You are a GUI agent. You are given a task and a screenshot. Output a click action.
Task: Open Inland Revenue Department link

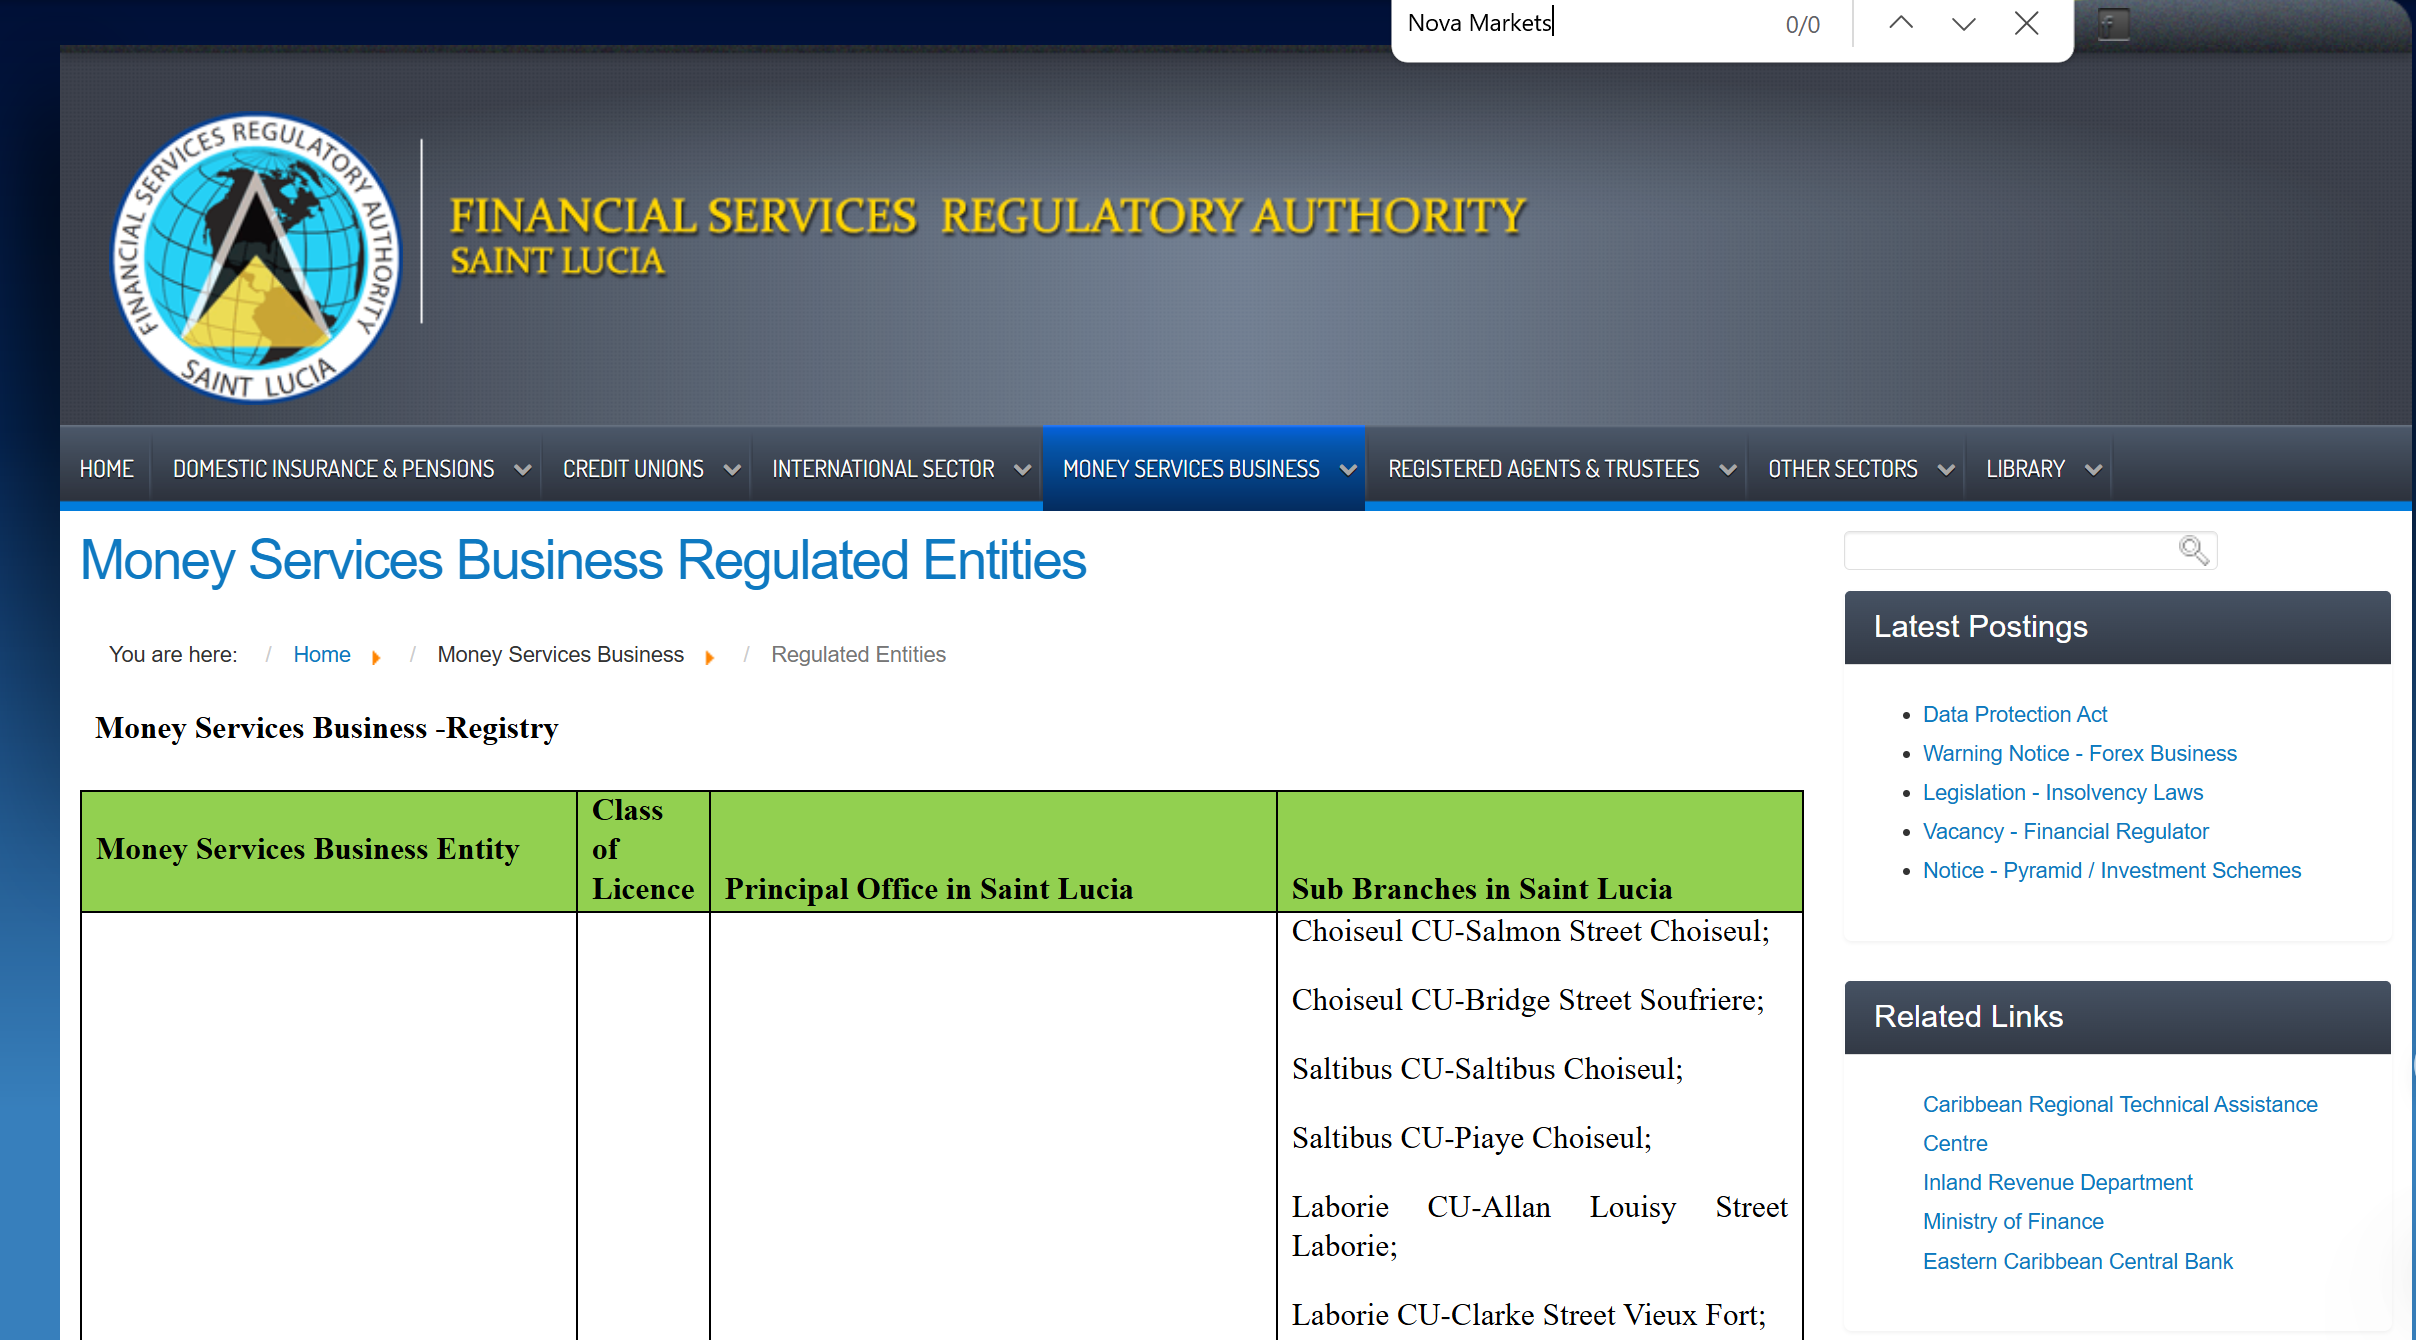click(x=2057, y=1182)
